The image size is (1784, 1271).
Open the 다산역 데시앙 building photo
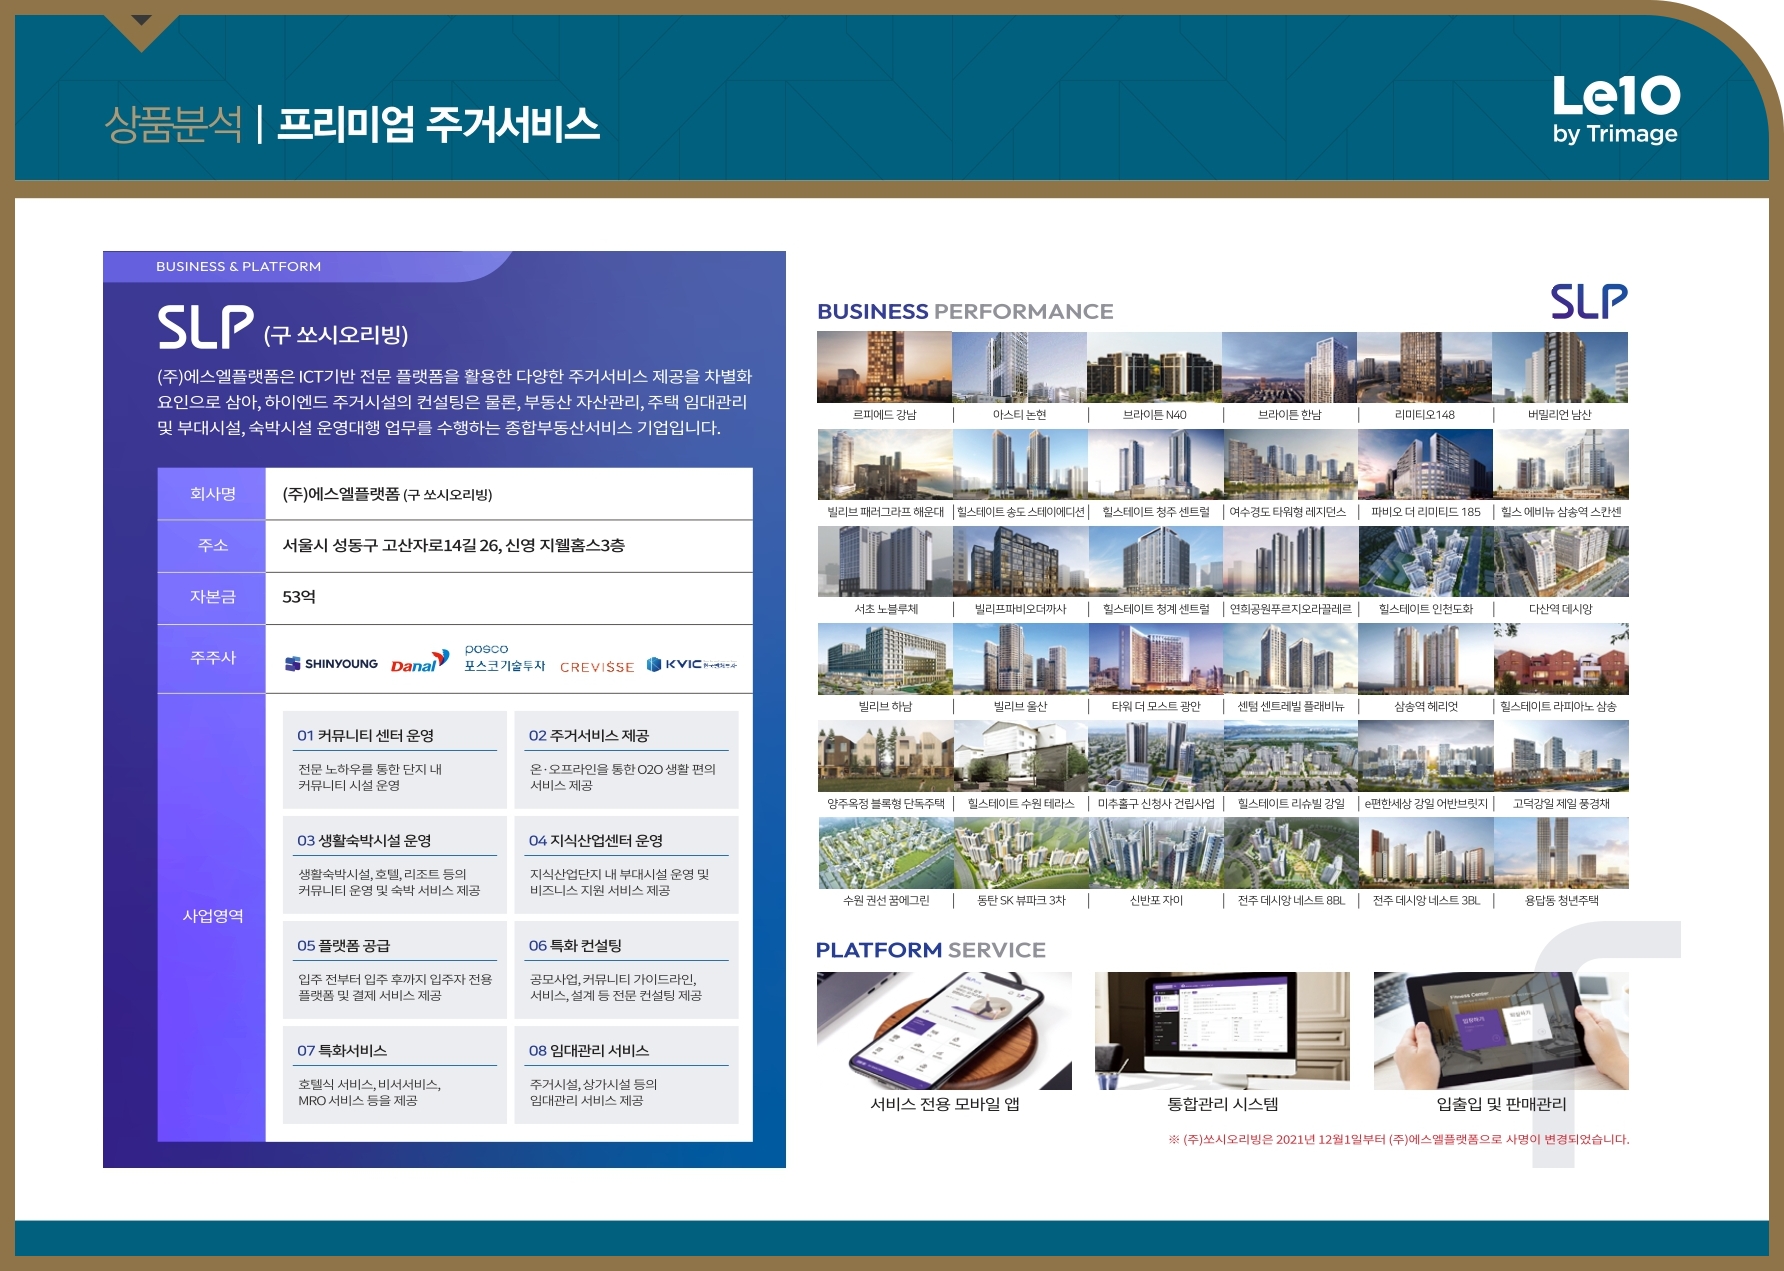click(1560, 561)
